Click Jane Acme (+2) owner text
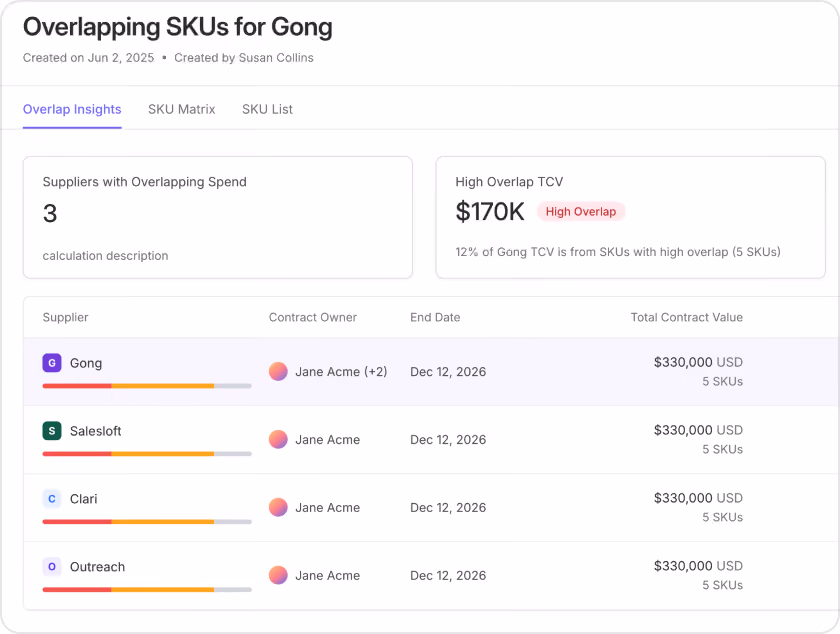The height and width of the screenshot is (634, 840). (x=341, y=371)
